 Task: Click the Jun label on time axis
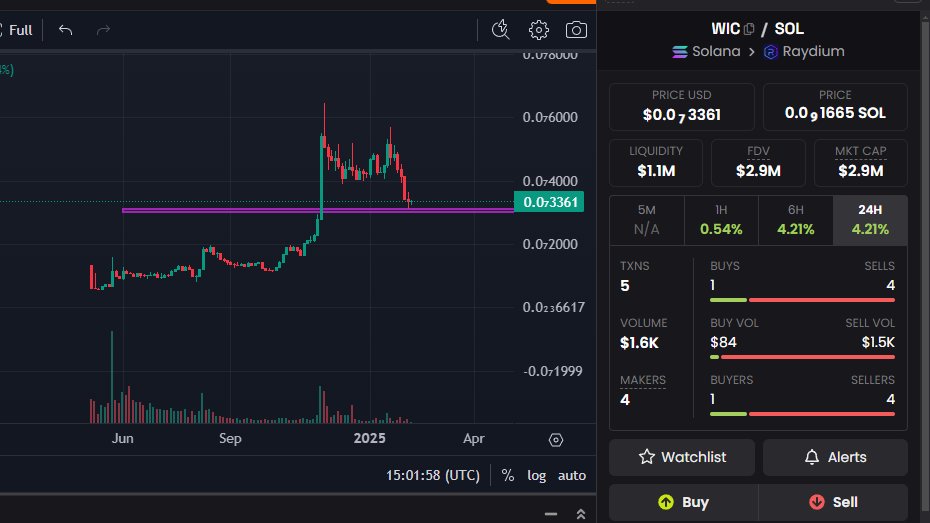tap(122, 438)
